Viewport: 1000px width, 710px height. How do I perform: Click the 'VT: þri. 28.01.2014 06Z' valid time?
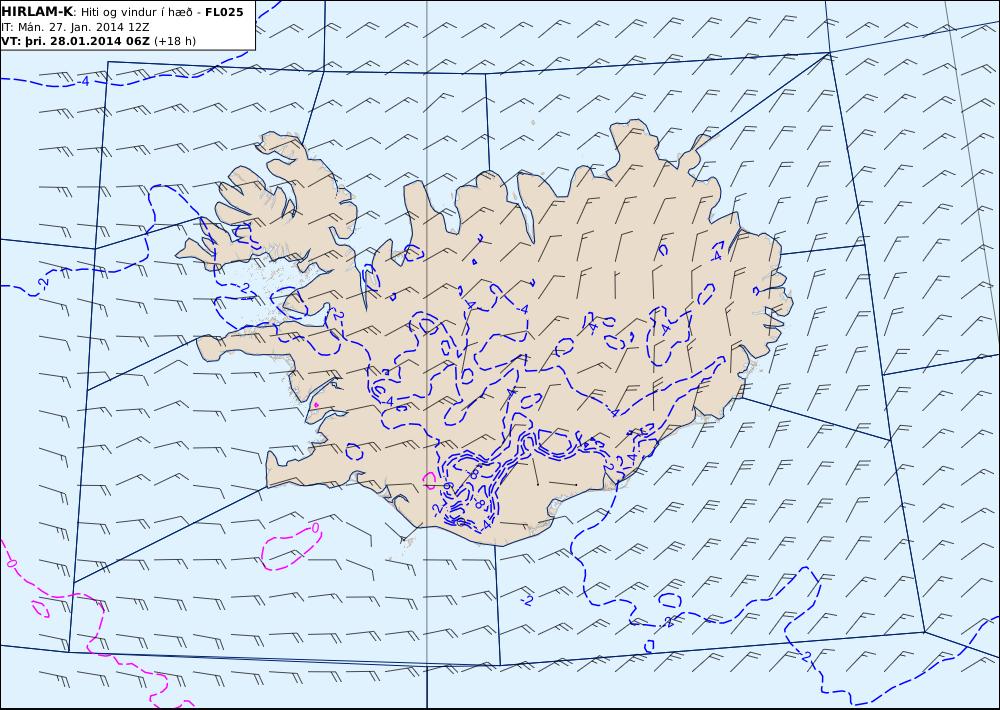(76, 41)
